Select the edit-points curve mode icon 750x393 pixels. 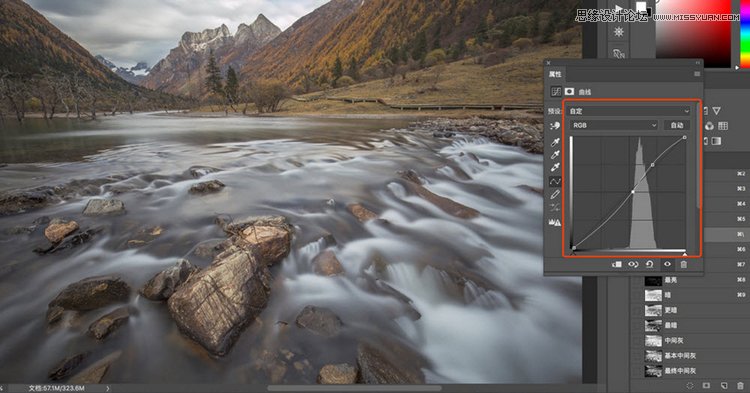[x=555, y=182]
